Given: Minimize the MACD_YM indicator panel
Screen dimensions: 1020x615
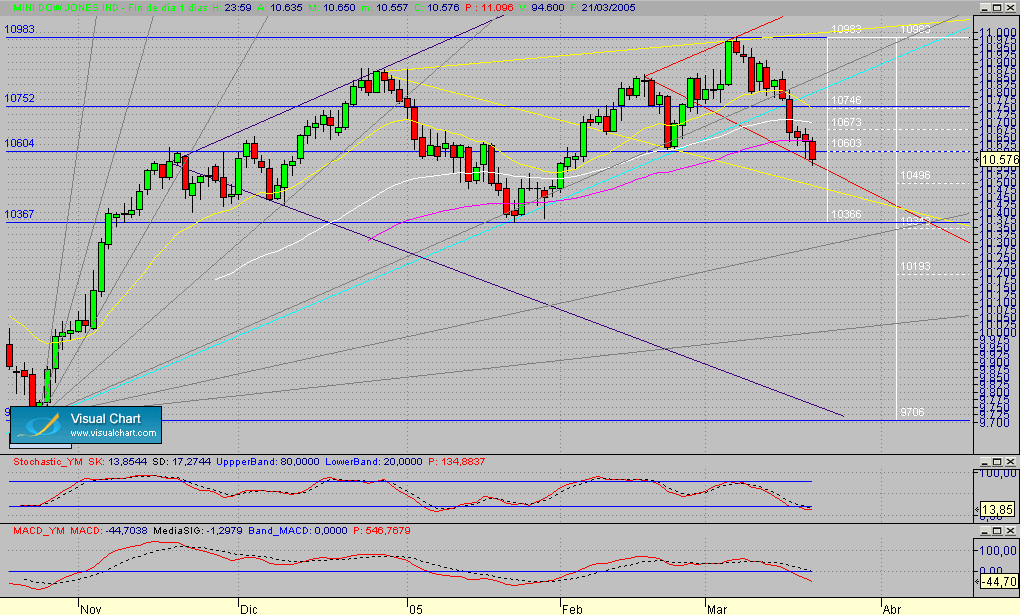Looking at the screenshot, I should pyautogui.click(x=984, y=530).
